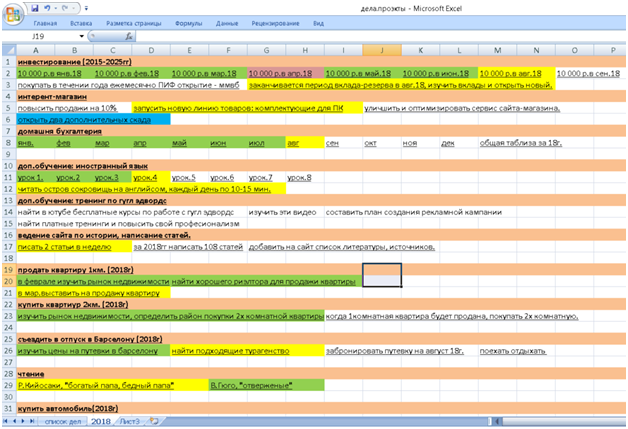Viewport: 628px width, 429px height.
Task: Go to next sheet tab arrow
Action: (23, 421)
